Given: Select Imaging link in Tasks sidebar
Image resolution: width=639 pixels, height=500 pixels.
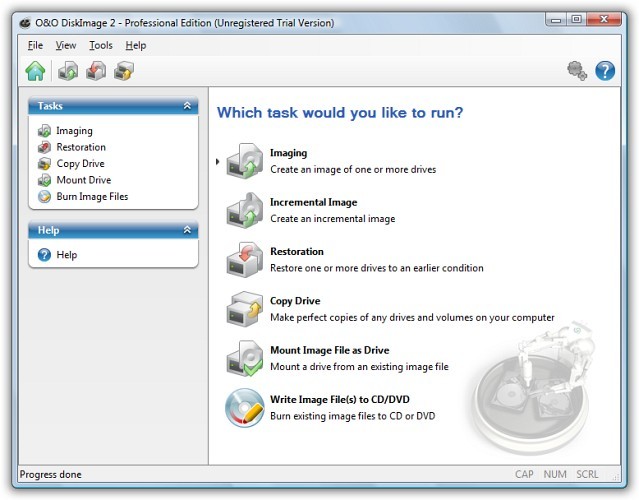Looking at the screenshot, I should (74, 131).
